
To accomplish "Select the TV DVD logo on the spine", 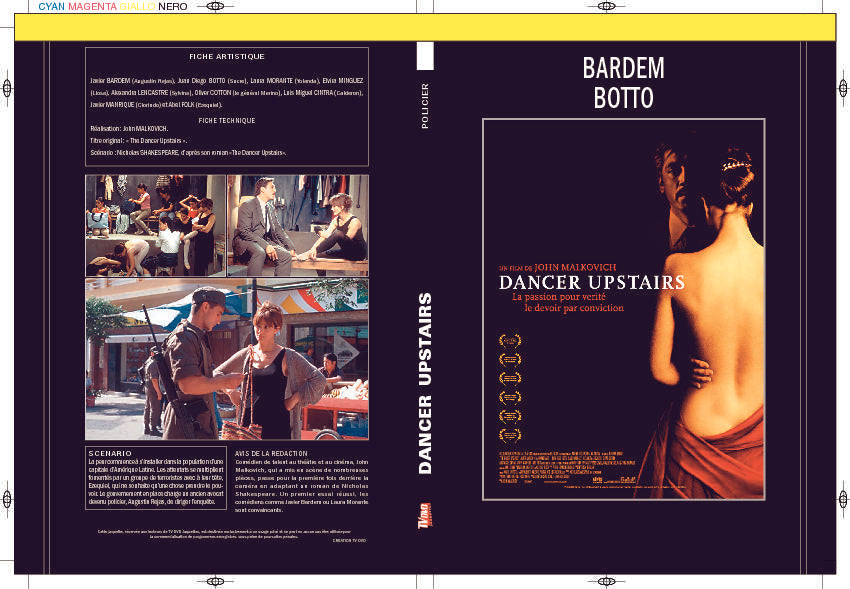I will click(x=425, y=513).
